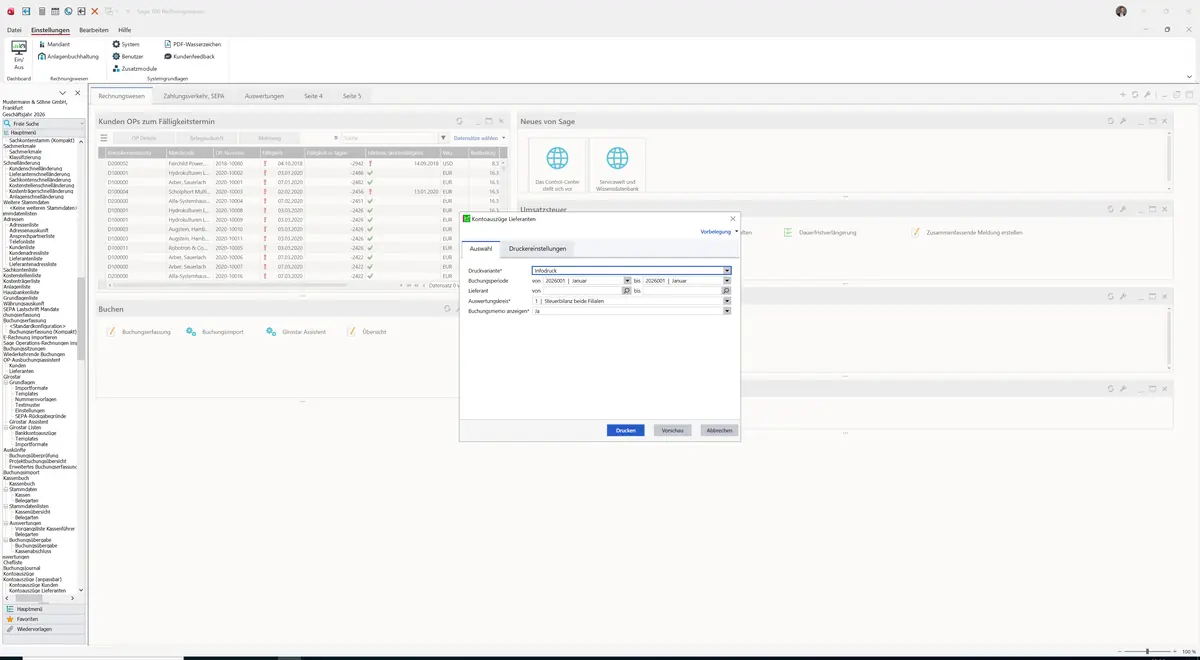Click the PDF-Wasserzeichen icon
The height and width of the screenshot is (660, 1200).
(x=167, y=45)
